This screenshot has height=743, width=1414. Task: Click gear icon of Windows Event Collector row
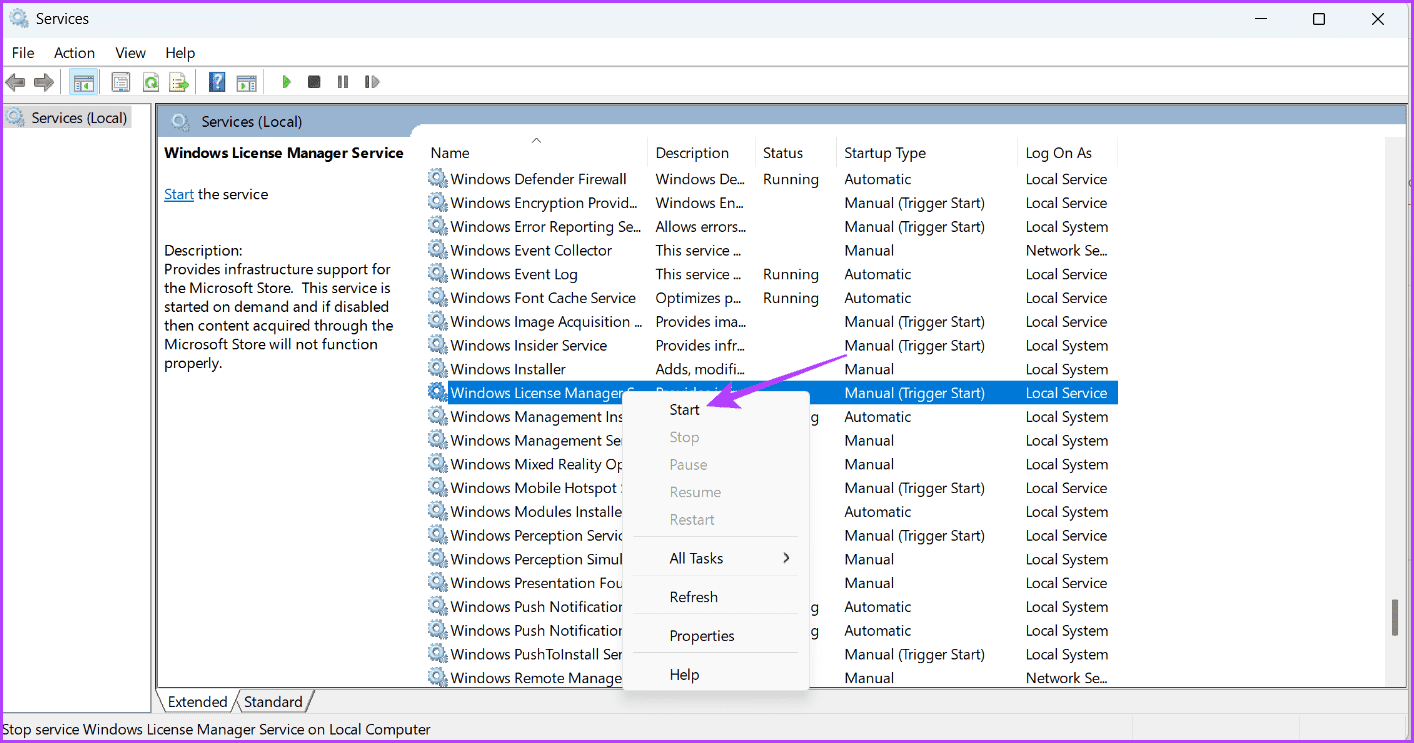point(438,250)
